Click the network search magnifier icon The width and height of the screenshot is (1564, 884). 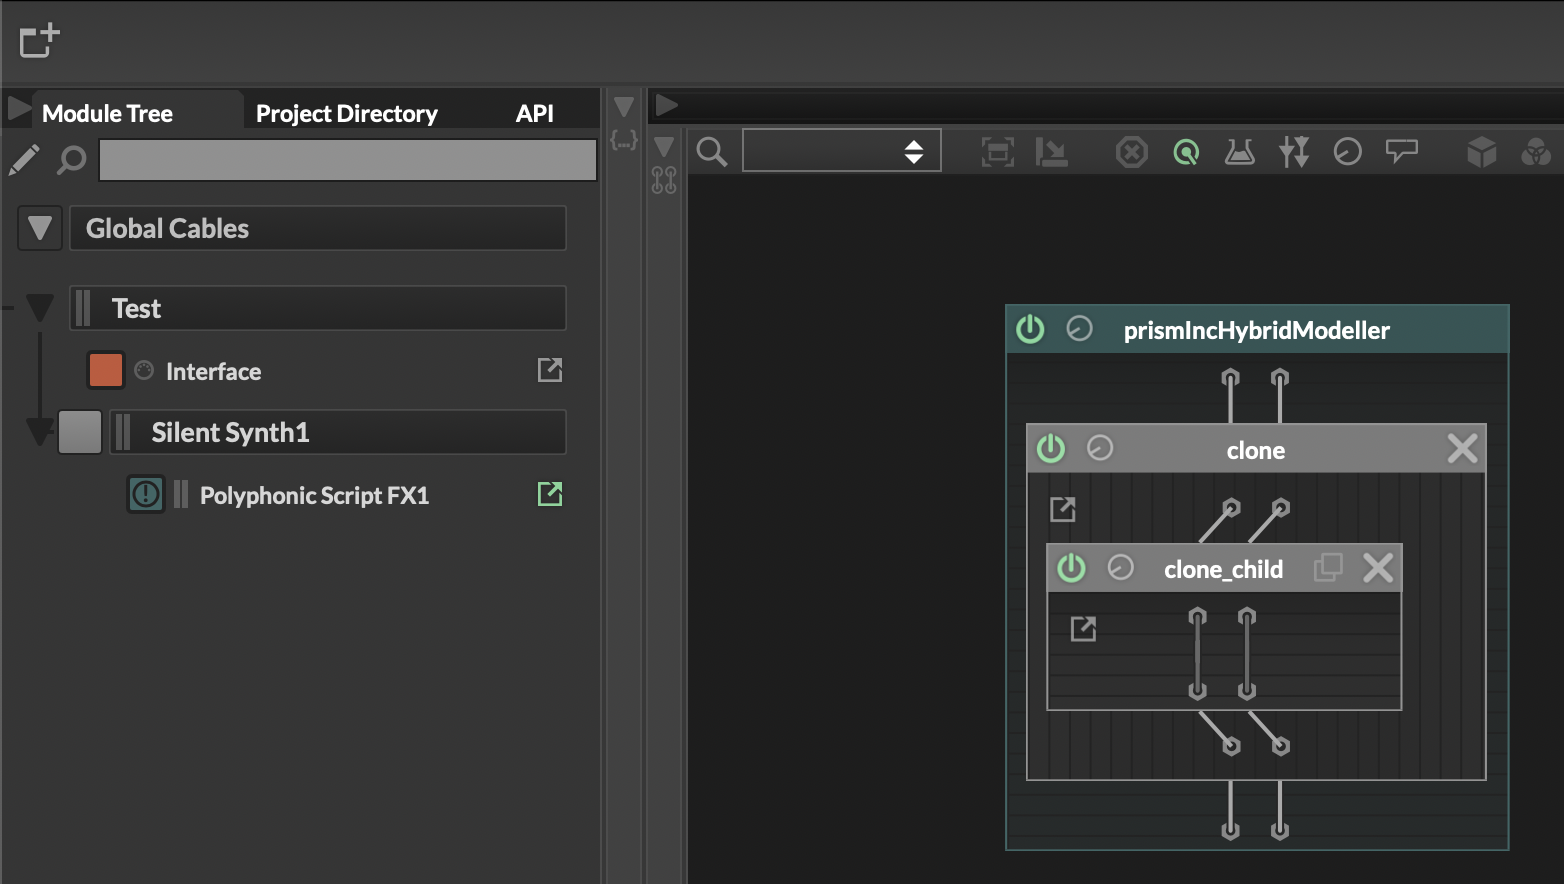(x=712, y=152)
